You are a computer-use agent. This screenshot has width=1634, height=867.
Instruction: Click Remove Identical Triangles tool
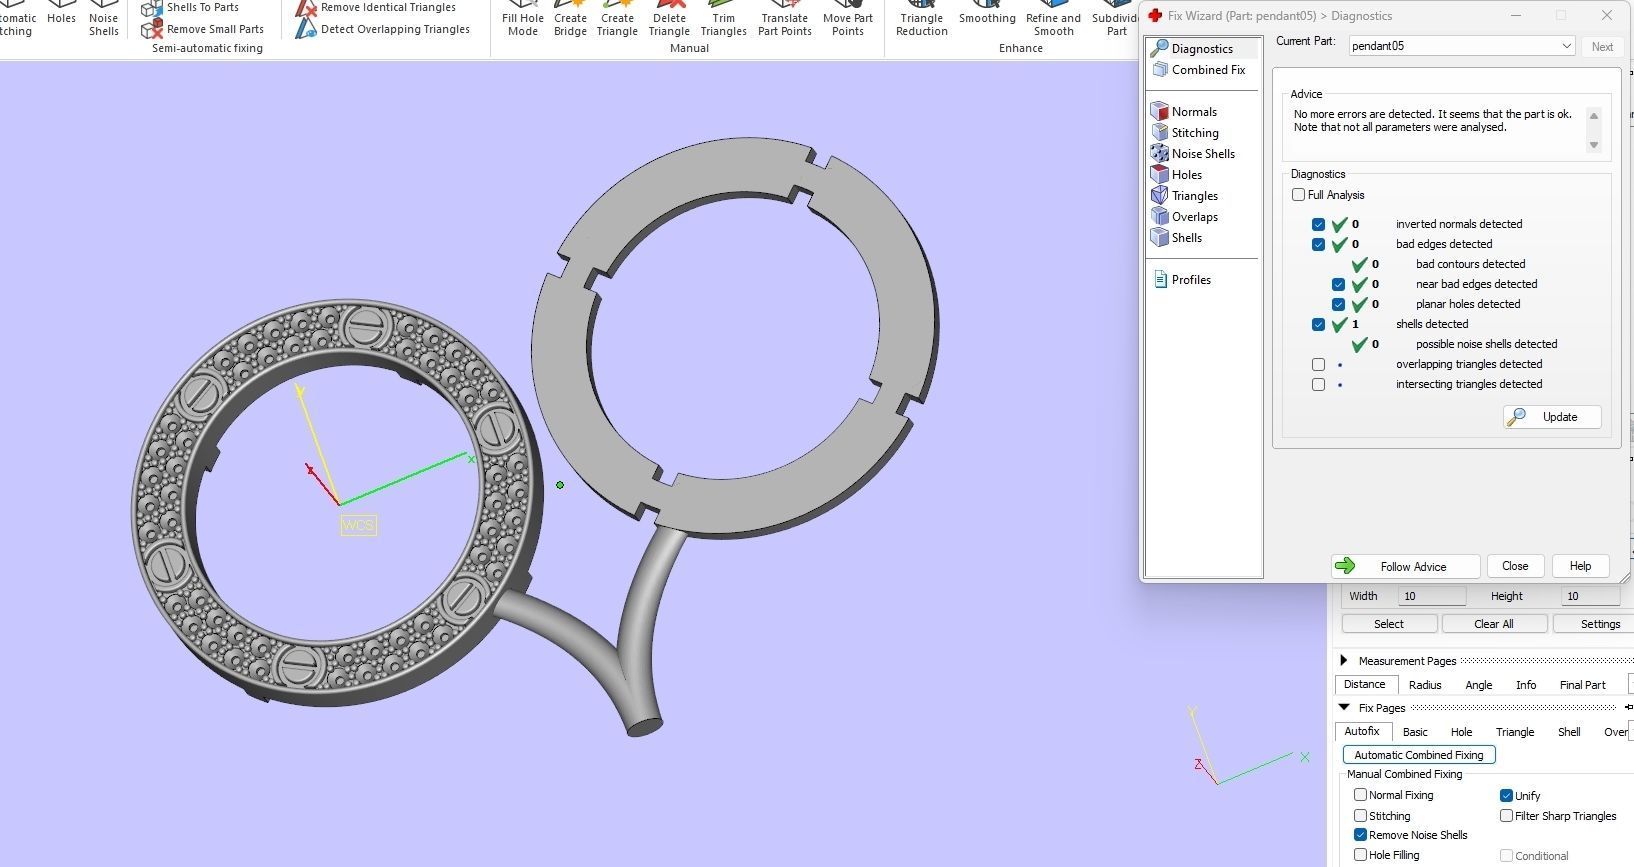376,8
